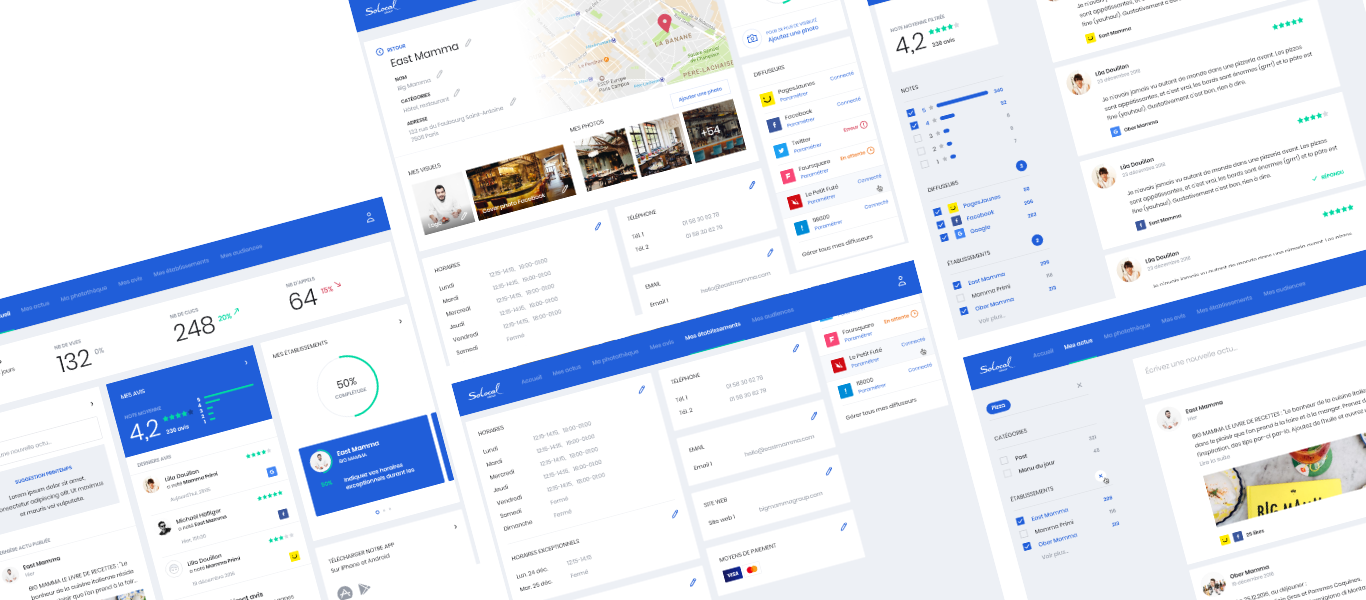Click the red map pin marker
The height and width of the screenshot is (600, 1366).
[664, 24]
